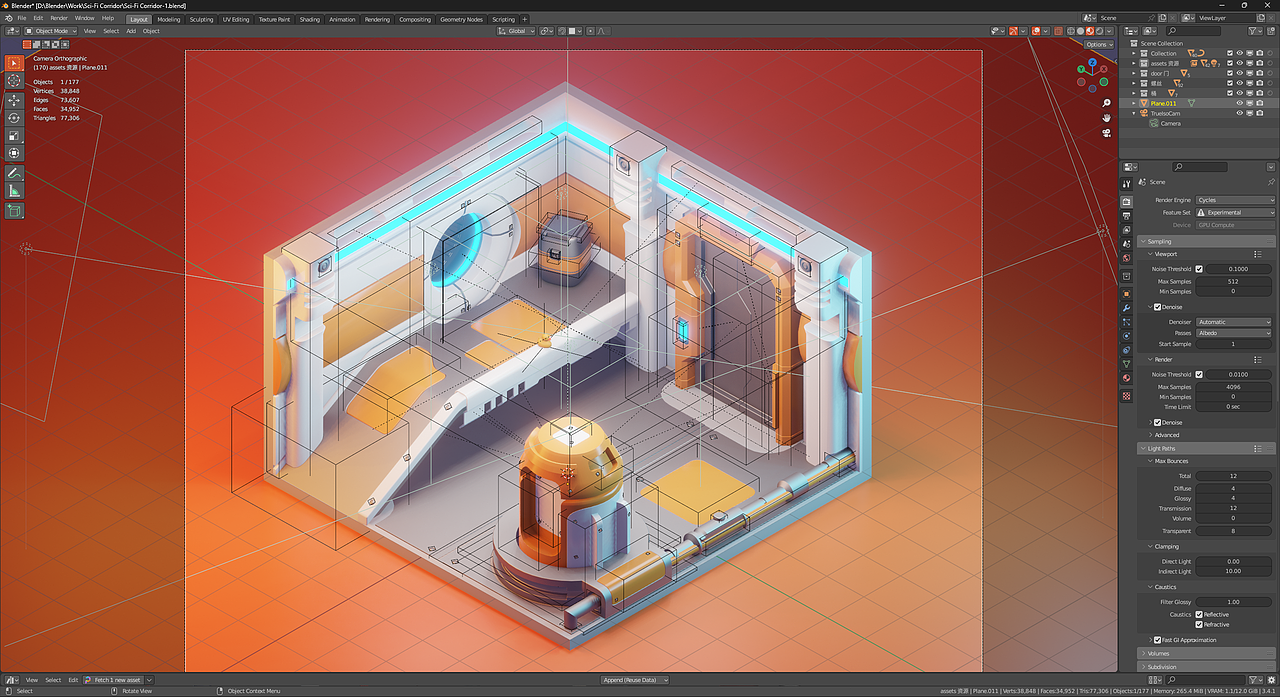Click the search field in the Outliner
The width and height of the screenshot is (1280, 697).
click(1193, 30)
